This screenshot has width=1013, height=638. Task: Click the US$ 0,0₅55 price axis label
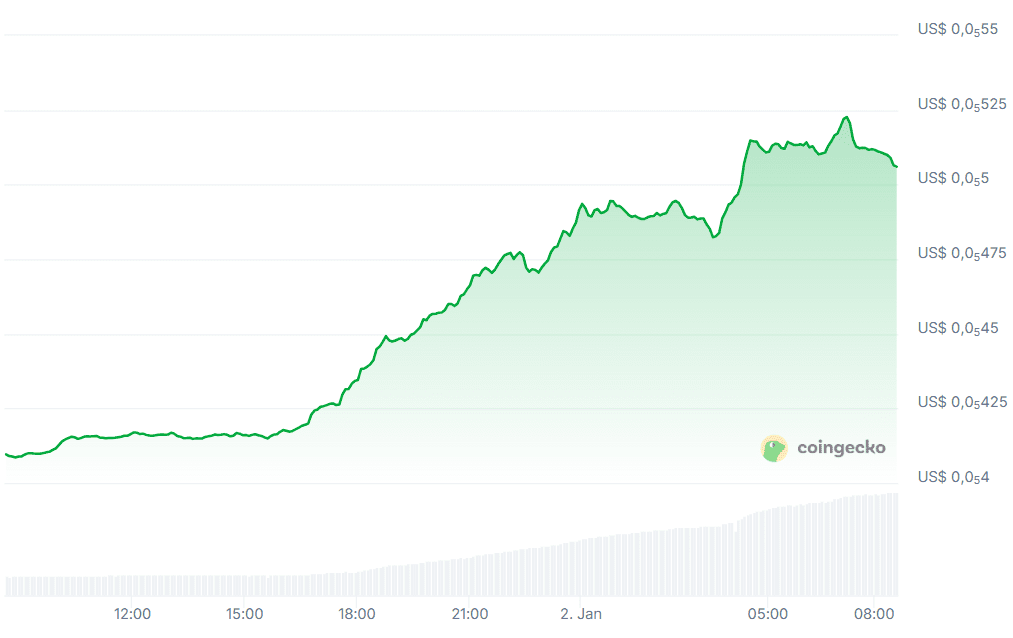pos(957,30)
